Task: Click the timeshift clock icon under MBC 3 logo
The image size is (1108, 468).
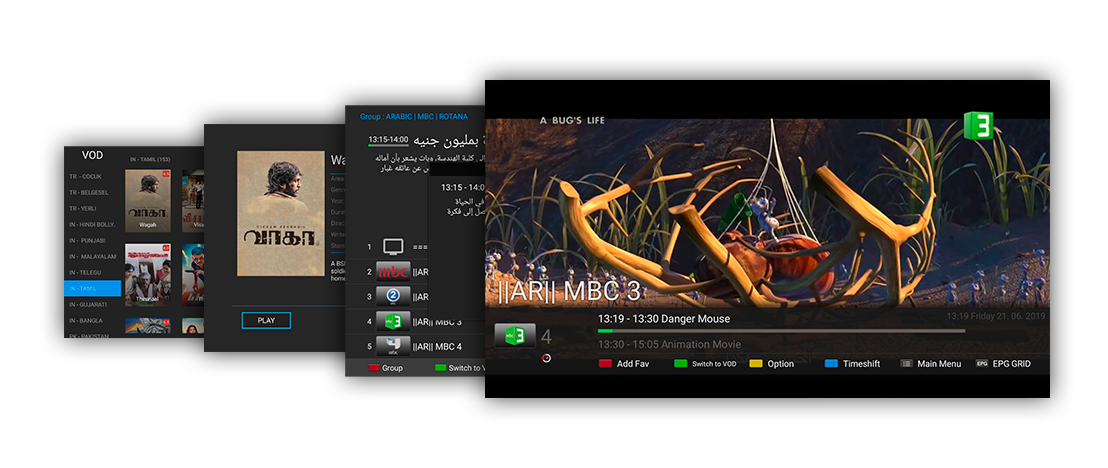Action: [546, 357]
